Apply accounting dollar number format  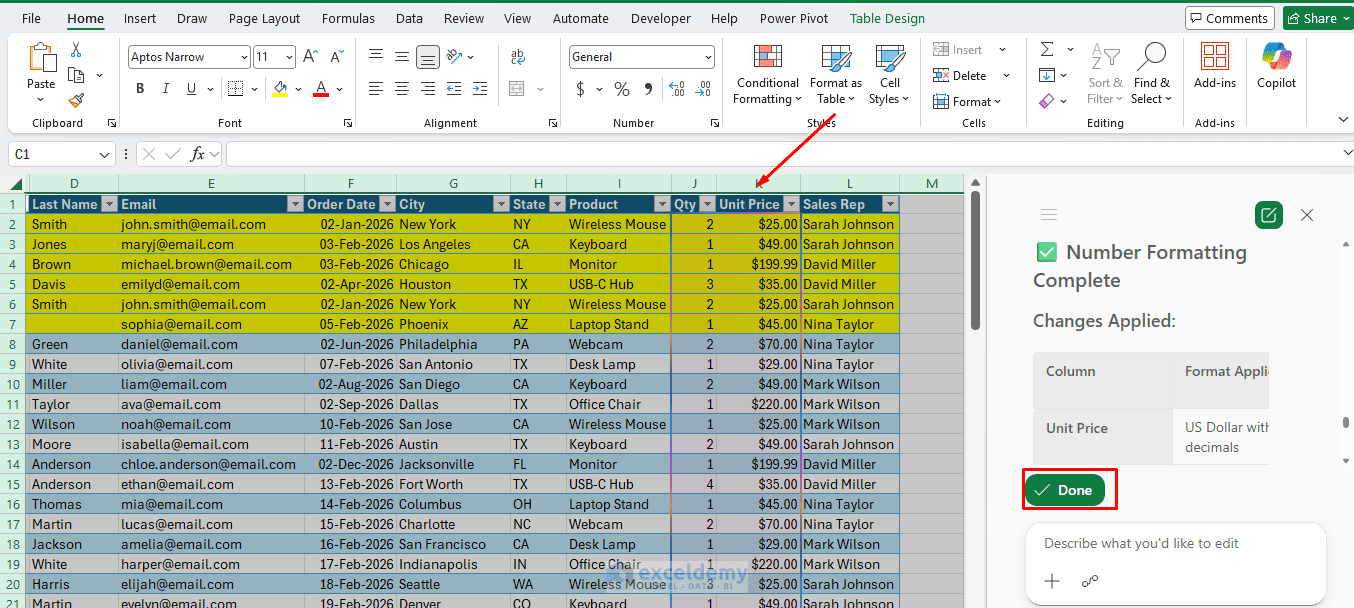580,89
